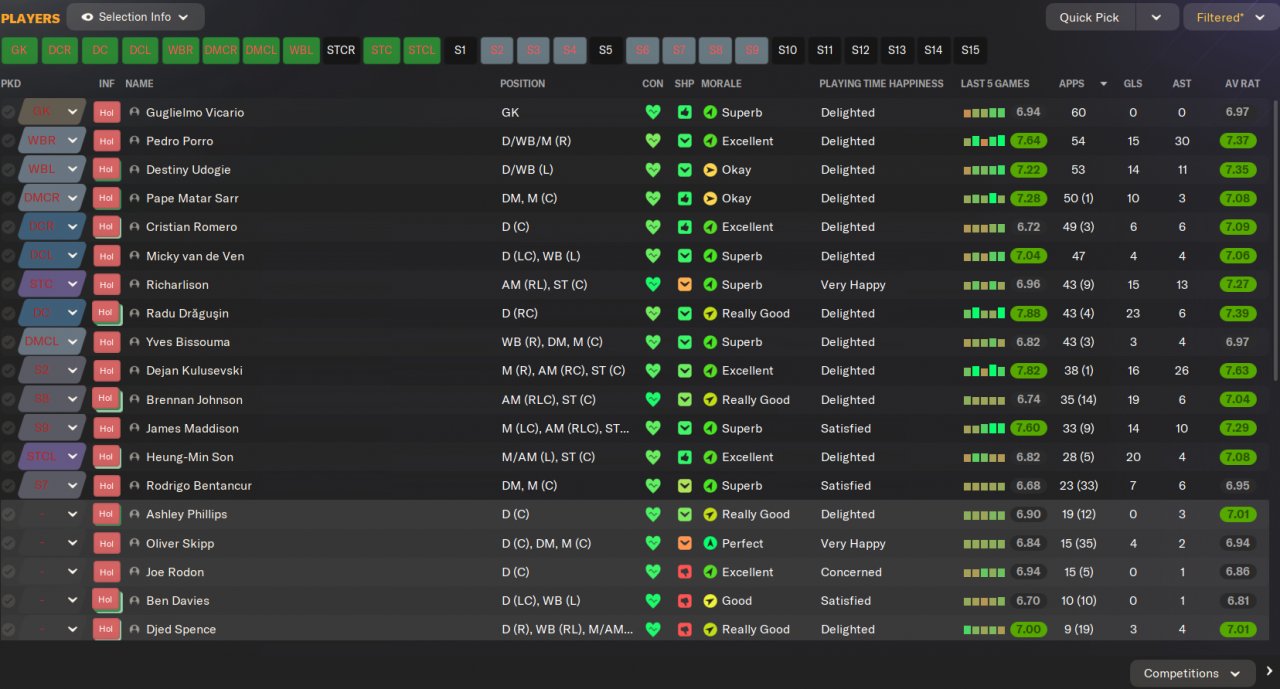
Task: Click the Quick Pick button
Action: 1090,17
